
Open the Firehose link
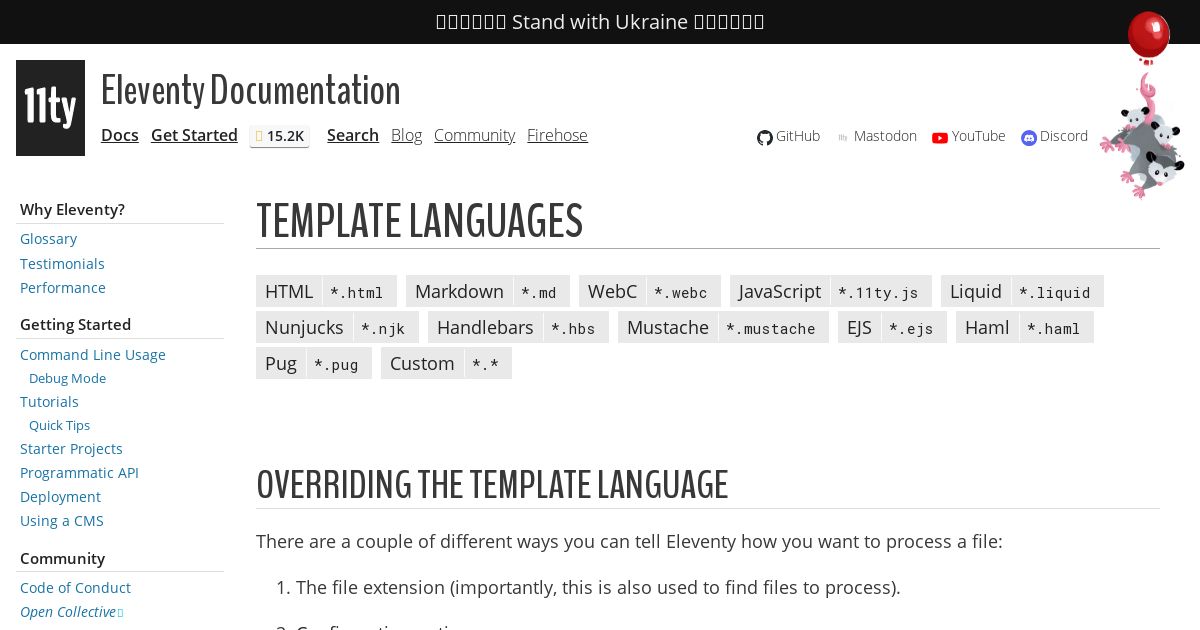coord(557,135)
